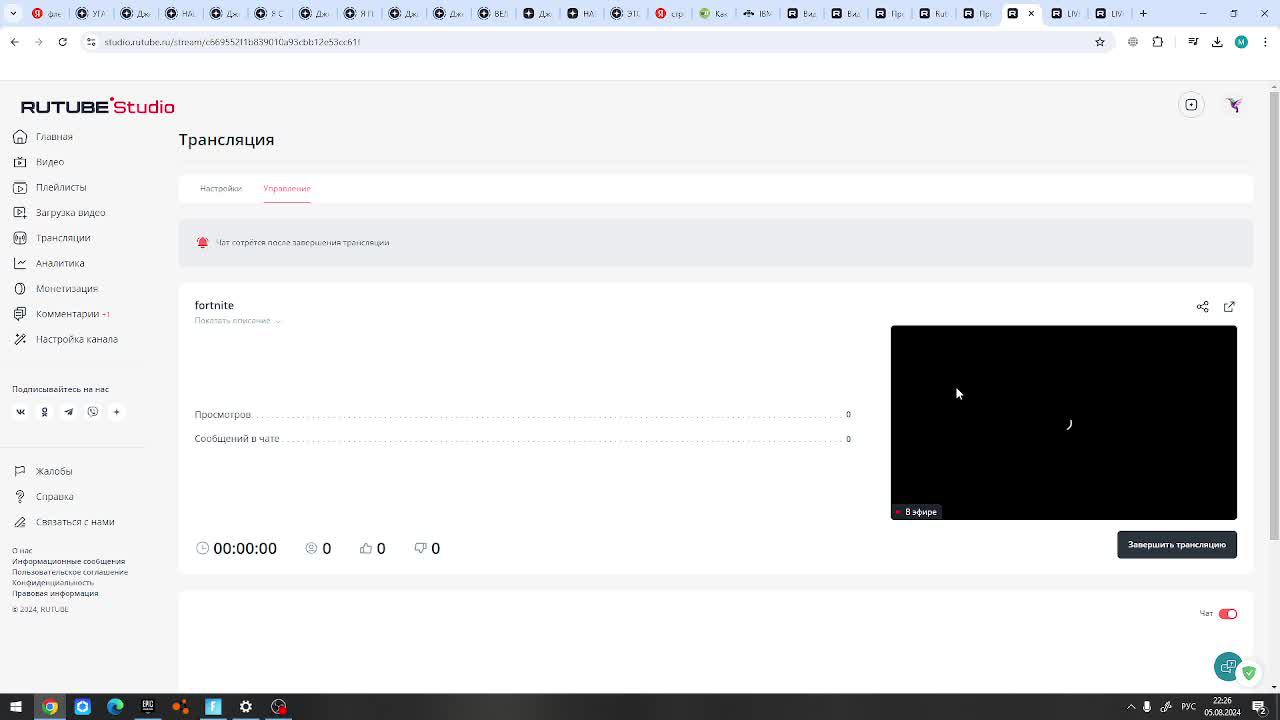Click the stream timer 00:00:00
The width and height of the screenshot is (1280, 720).
pos(245,548)
